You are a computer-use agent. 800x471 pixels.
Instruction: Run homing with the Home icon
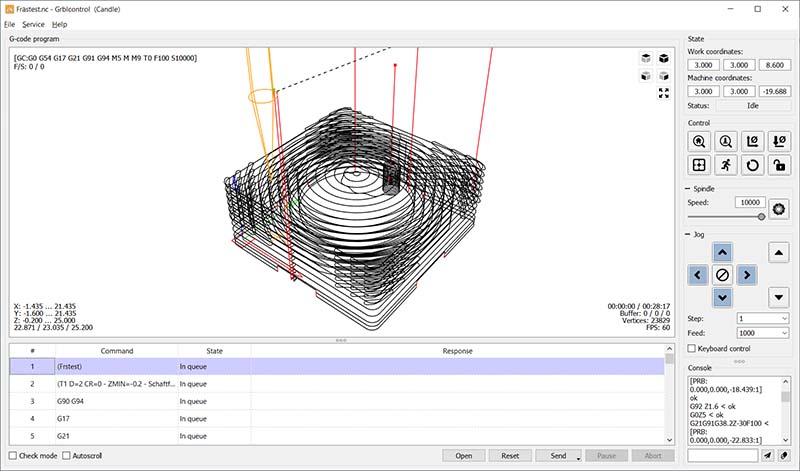[699, 141]
